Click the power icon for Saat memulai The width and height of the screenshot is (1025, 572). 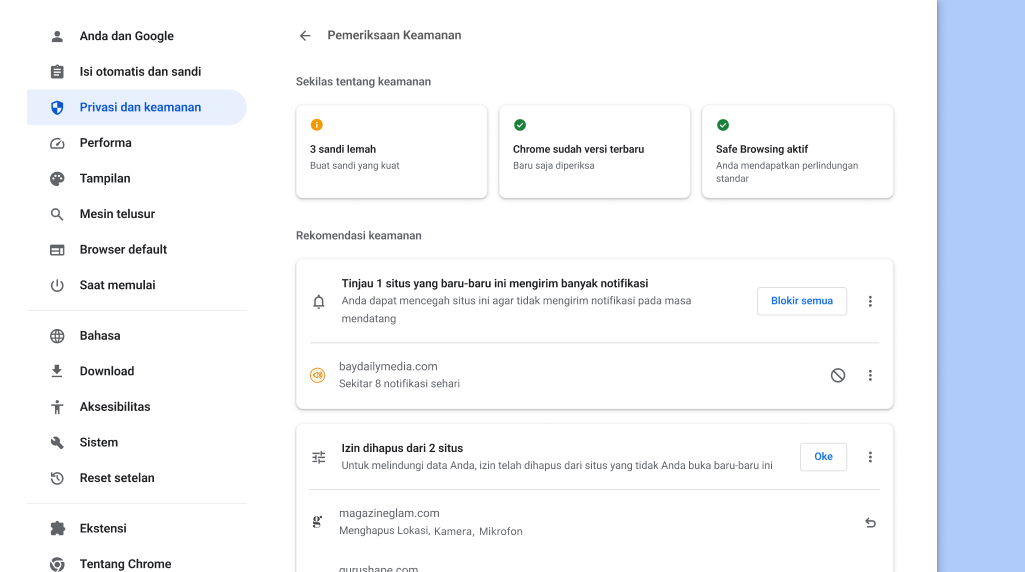tap(57, 285)
